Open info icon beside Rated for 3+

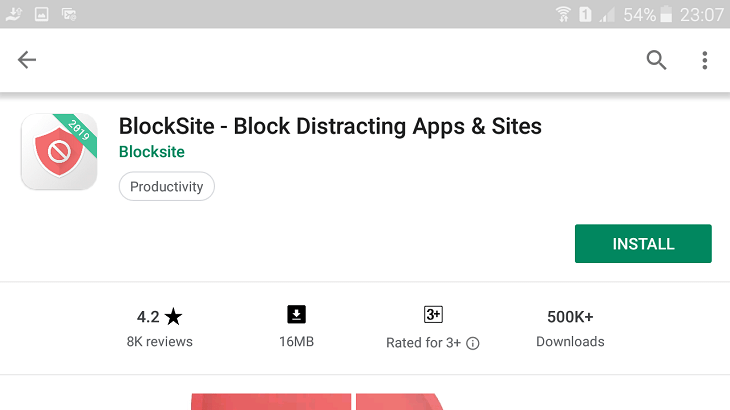coord(473,343)
